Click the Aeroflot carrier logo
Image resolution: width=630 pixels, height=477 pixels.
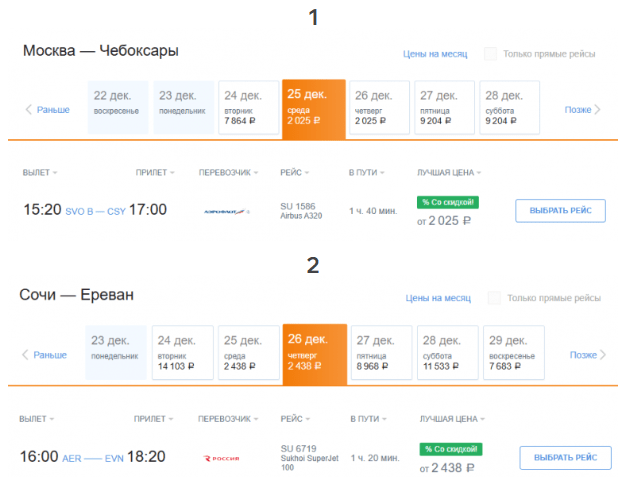pyautogui.click(x=226, y=211)
